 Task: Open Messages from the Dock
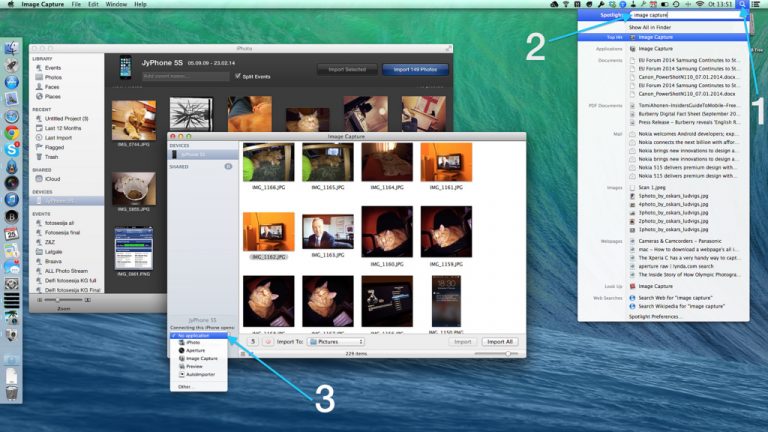[x=11, y=267]
